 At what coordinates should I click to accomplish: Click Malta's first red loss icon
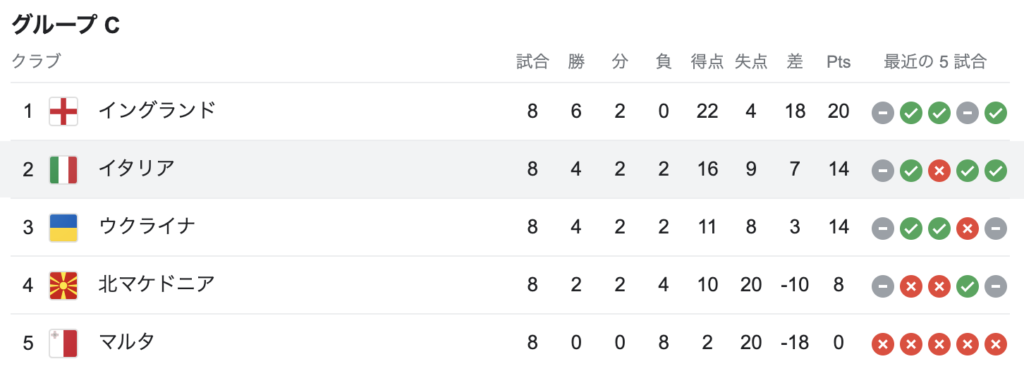point(882,344)
